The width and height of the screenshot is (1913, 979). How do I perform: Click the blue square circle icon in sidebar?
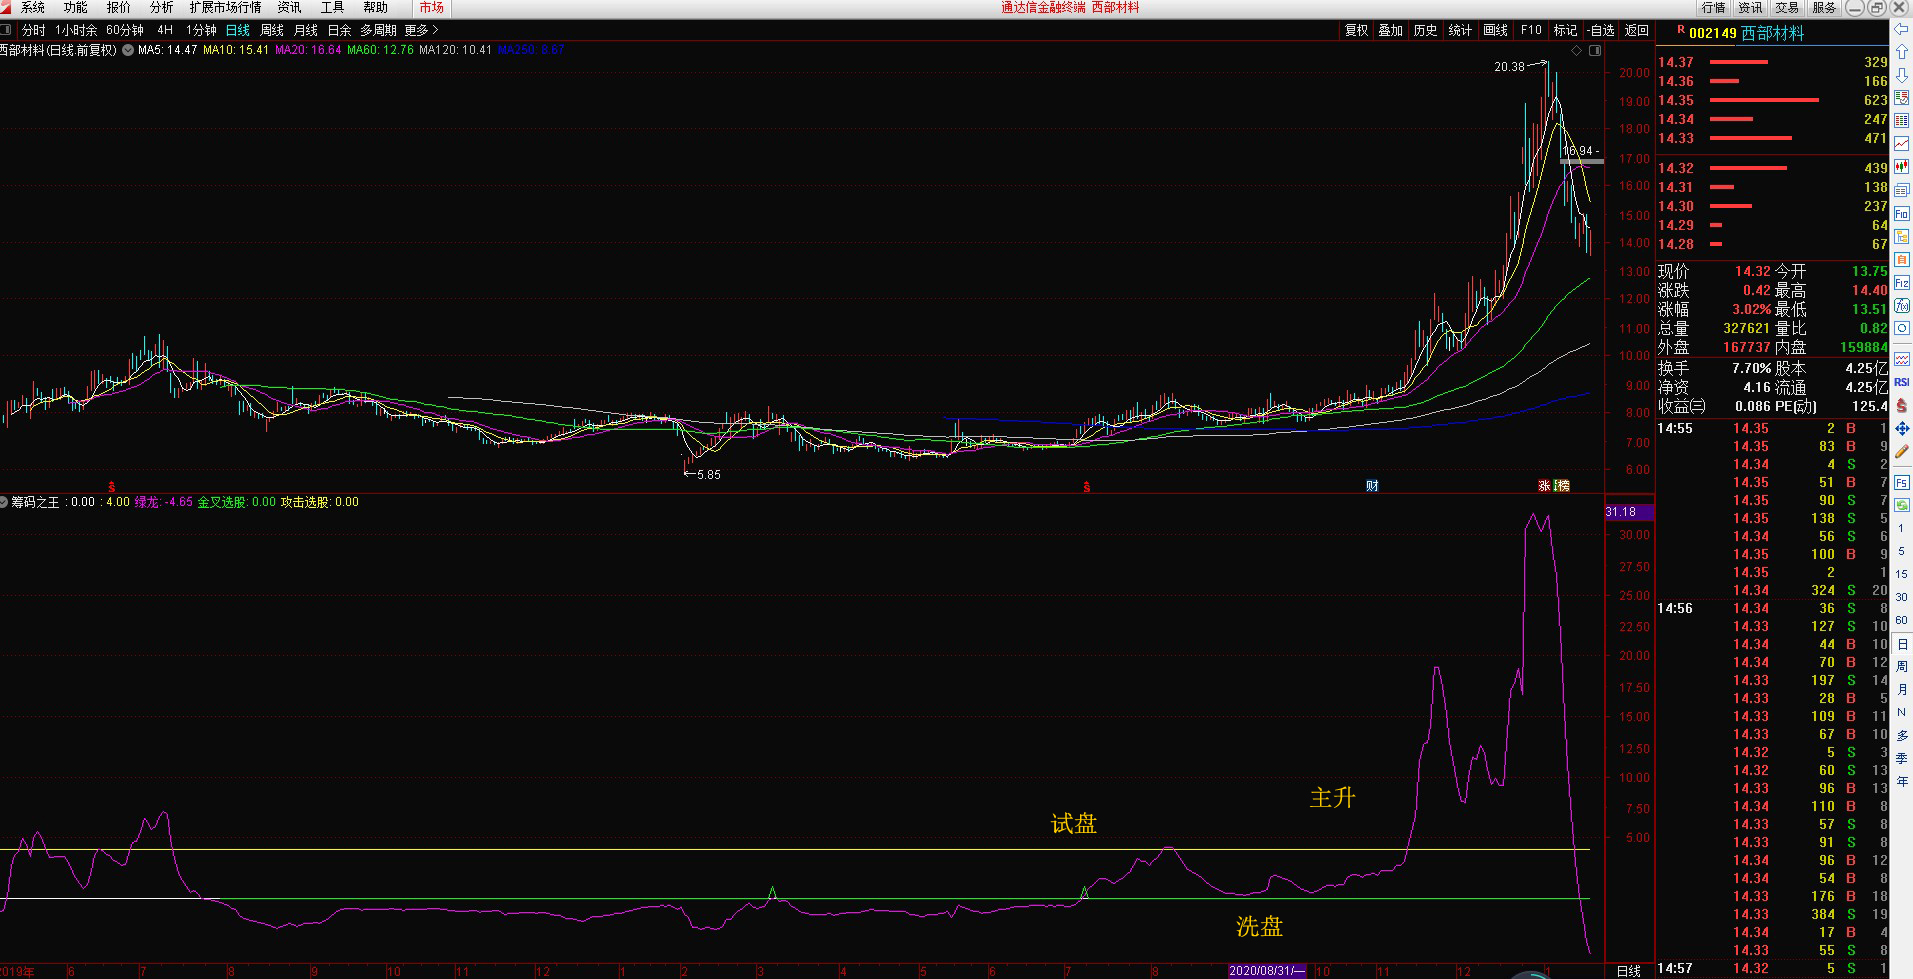coord(1901,329)
